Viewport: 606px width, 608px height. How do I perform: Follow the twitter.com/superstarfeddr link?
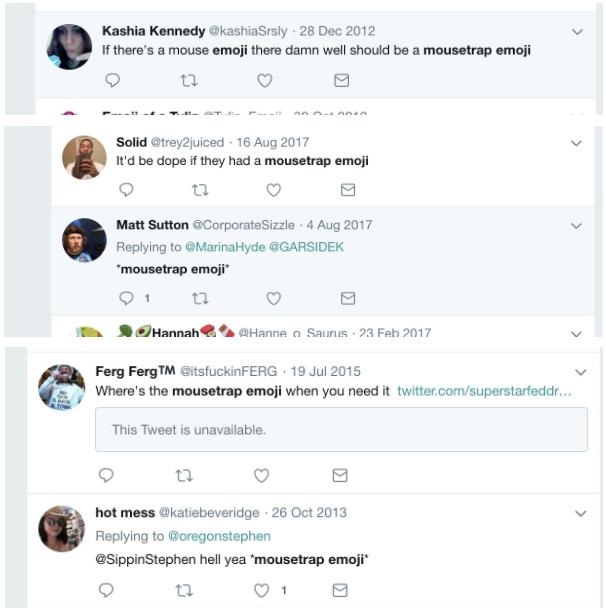pyautogui.click(x=484, y=391)
